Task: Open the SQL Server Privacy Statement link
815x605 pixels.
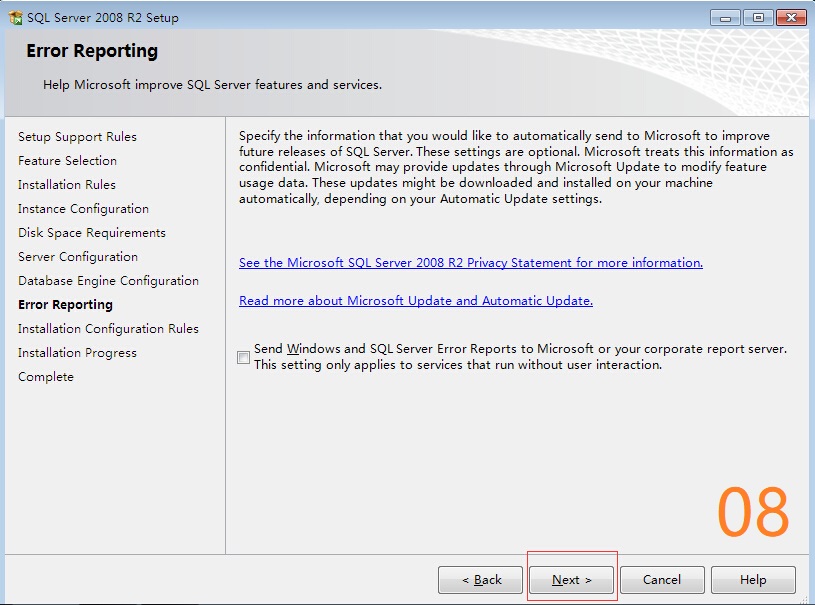Action: coord(470,263)
